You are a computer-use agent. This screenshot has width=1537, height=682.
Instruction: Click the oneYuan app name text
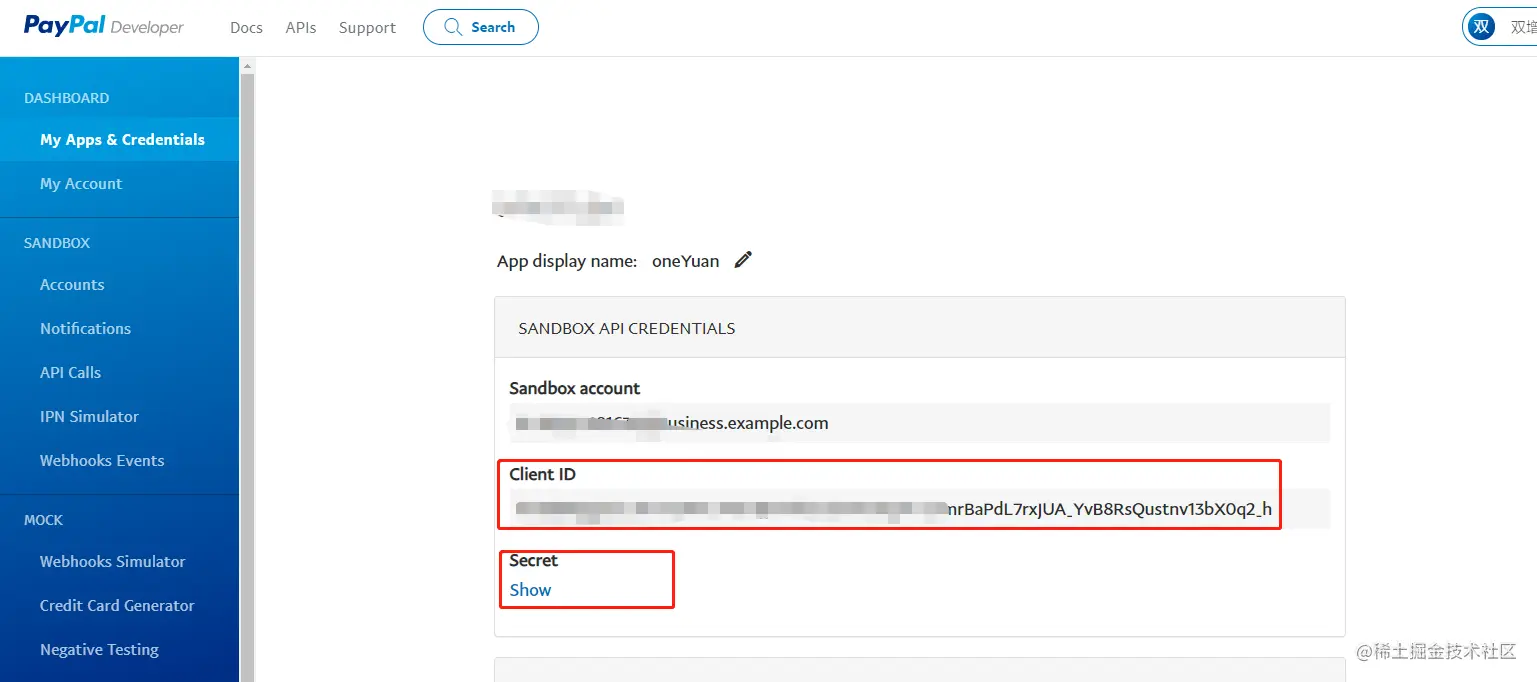click(685, 261)
